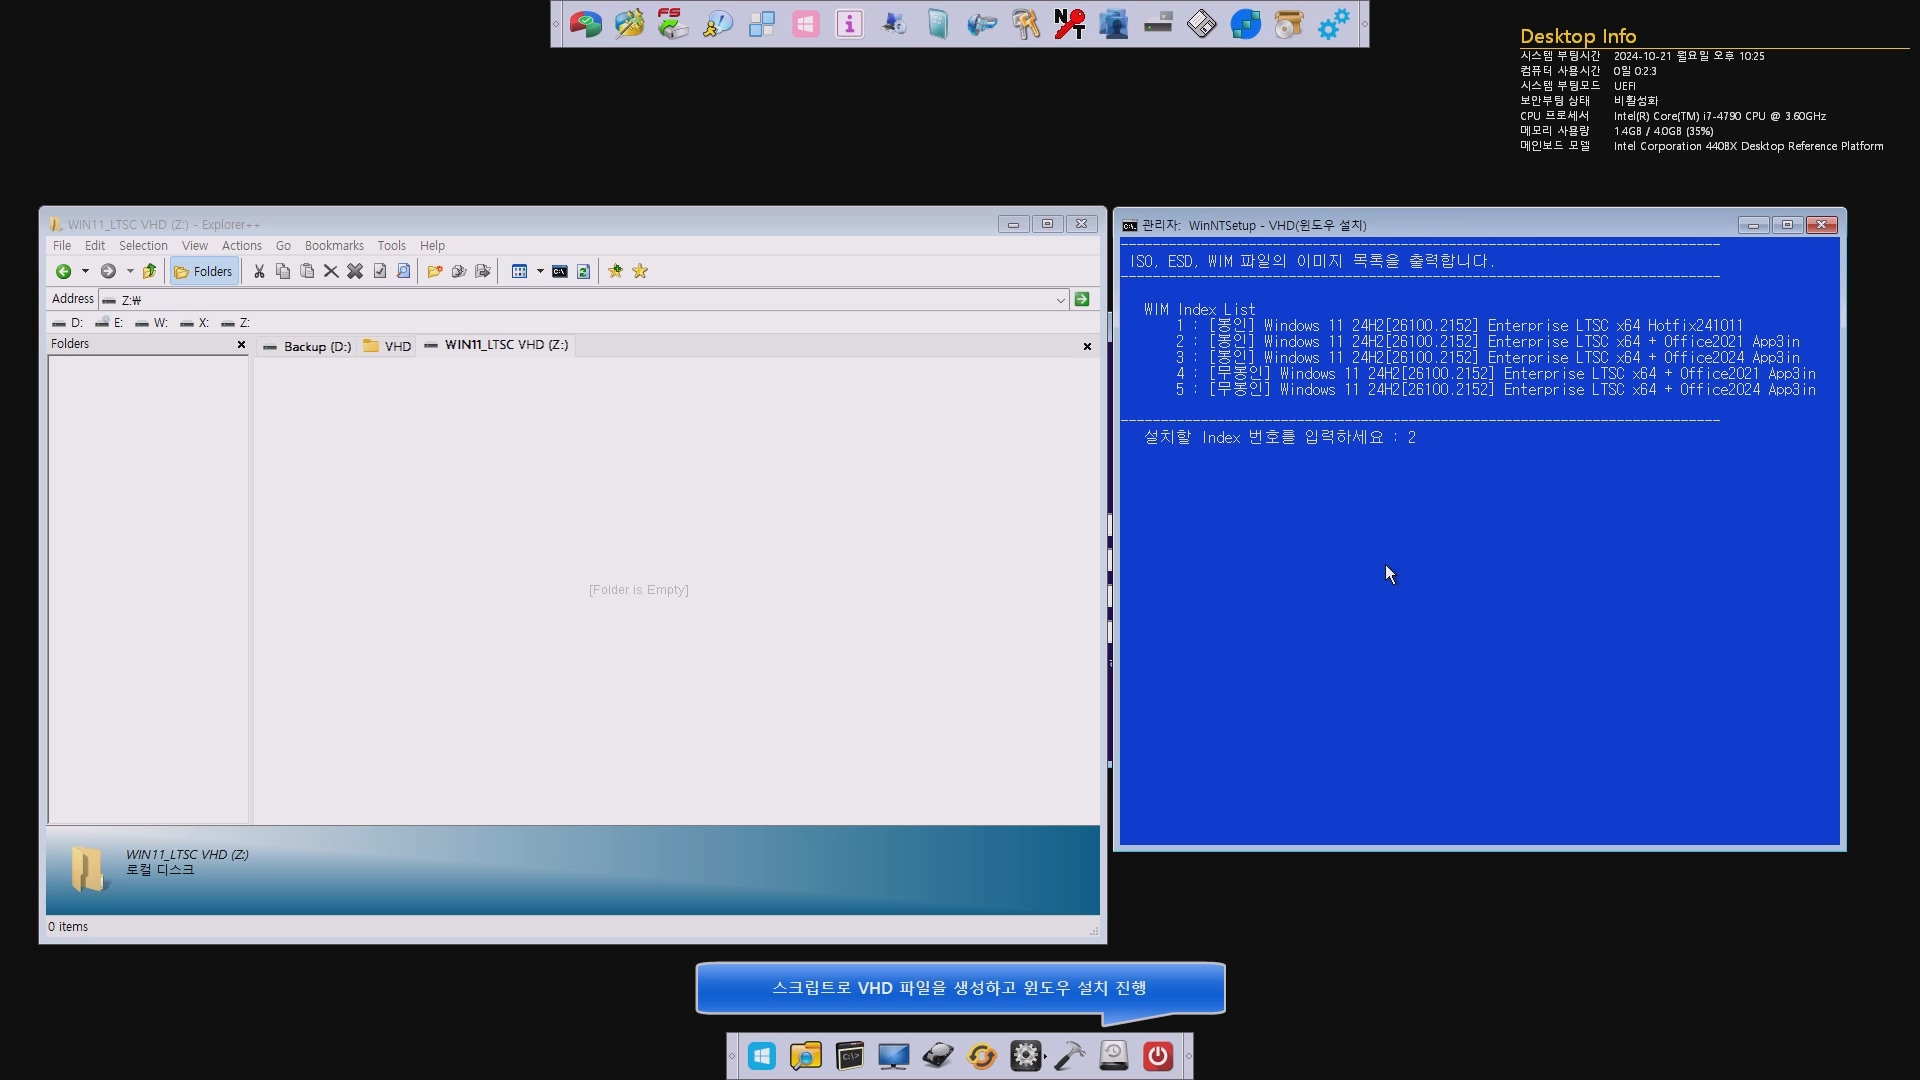Viewport: 1920px width, 1080px height.
Task: Launch the NT key icon in top dock
Action: (x=1069, y=24)
